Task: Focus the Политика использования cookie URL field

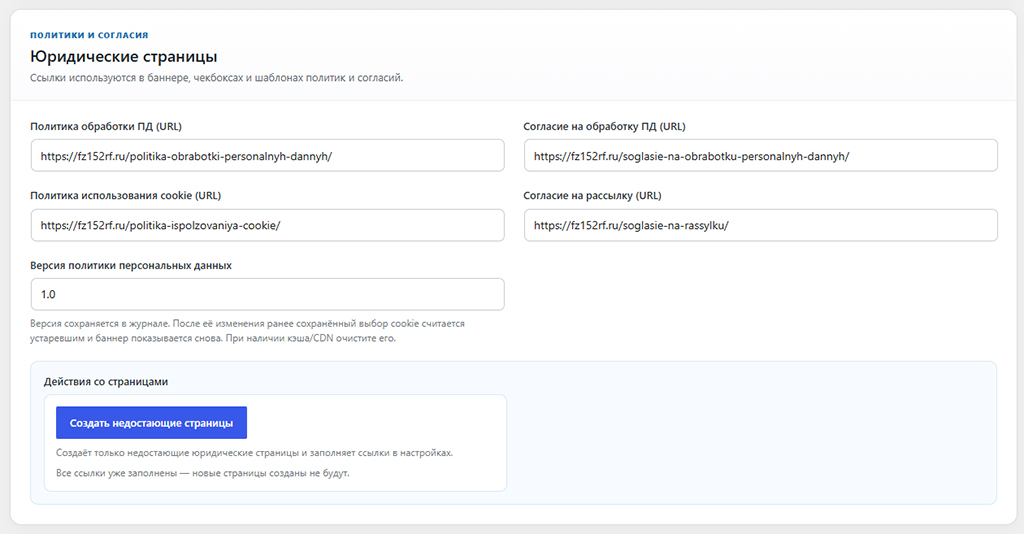Action: tap(268, 225)
